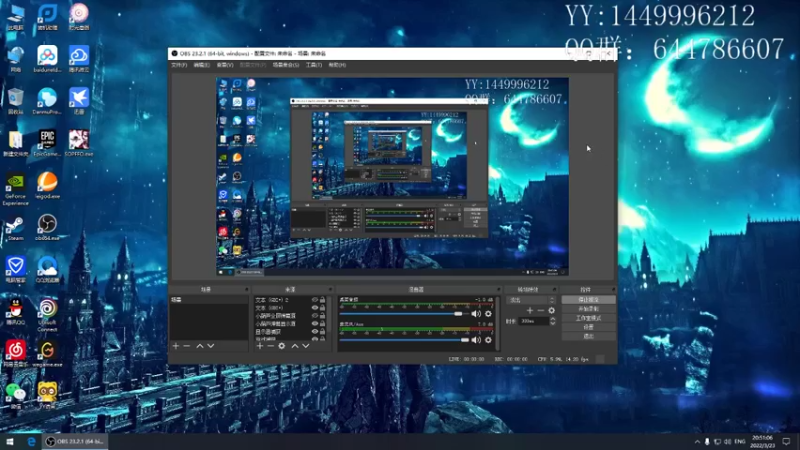The height and width of the screenshot is (450, 800).
Task: Adjust the 麦克风/Aux volume slider
Action: pos(405,340)
